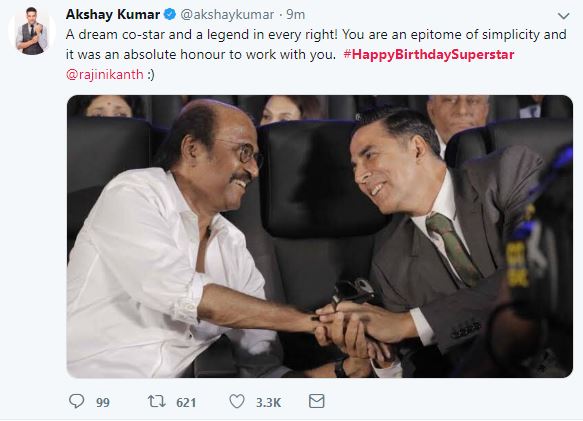Click the @akshaykumar handle

(227, 15)
